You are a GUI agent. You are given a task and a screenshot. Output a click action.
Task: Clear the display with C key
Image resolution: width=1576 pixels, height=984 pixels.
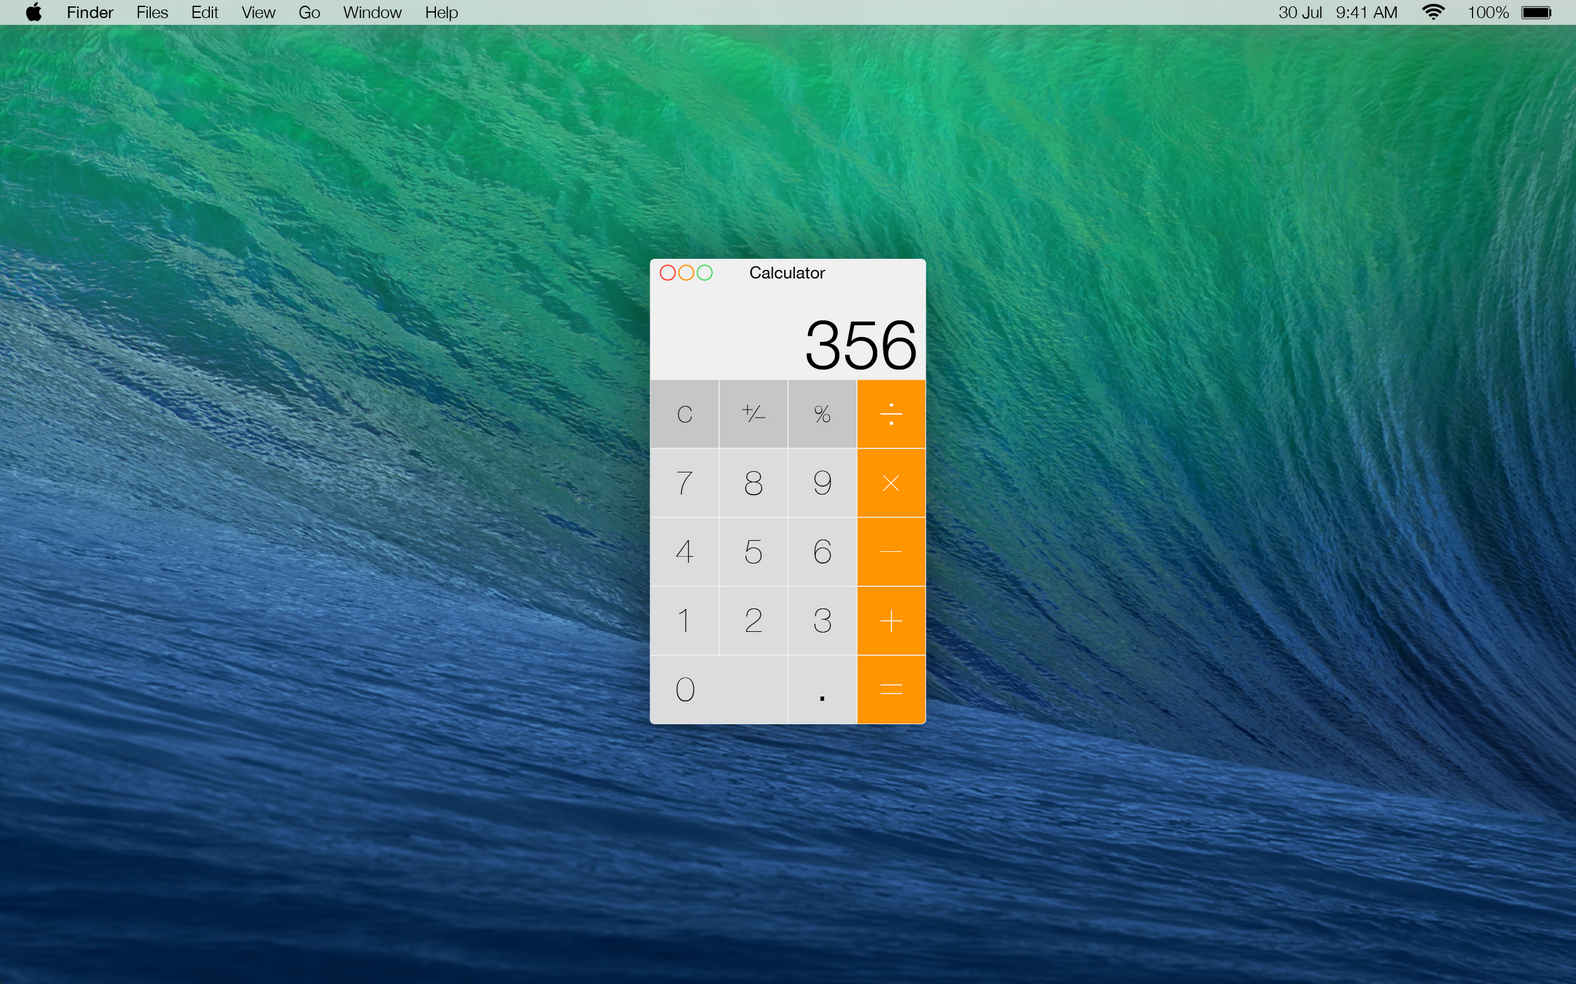tap(684, 414)
